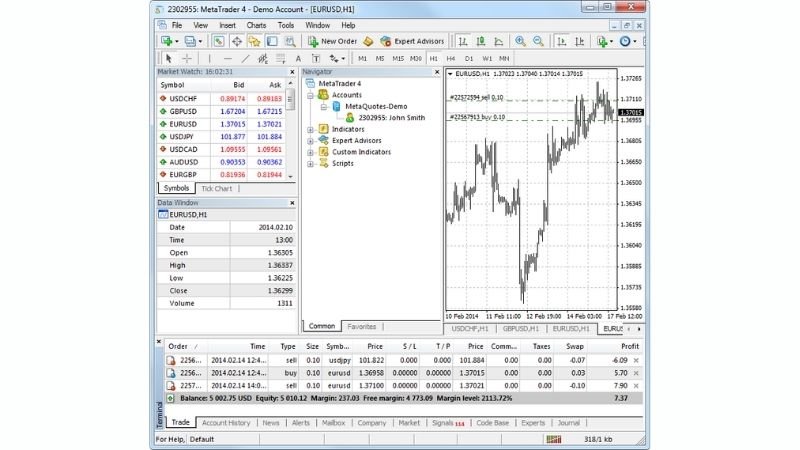Switch timeframe to M1

[x=362, y=59]
